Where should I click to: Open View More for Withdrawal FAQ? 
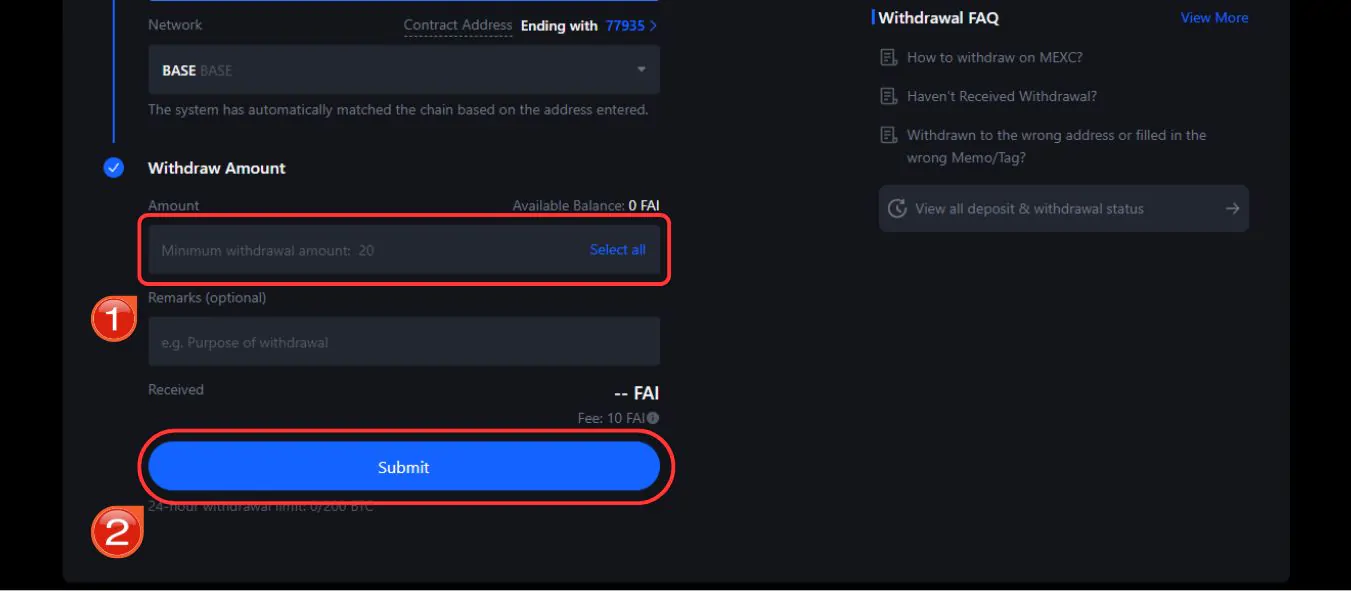coord(1214,18)
